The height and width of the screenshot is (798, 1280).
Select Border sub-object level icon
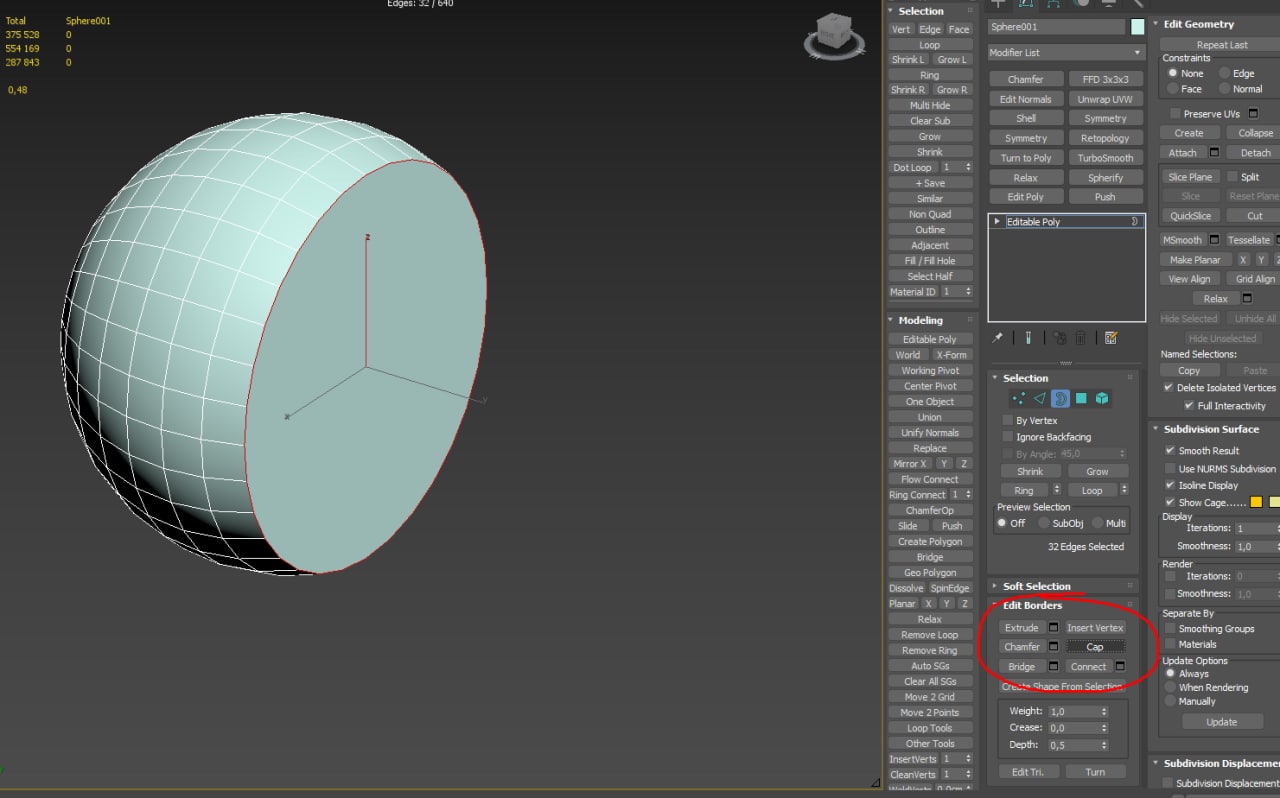click(x=1060, y=398)
